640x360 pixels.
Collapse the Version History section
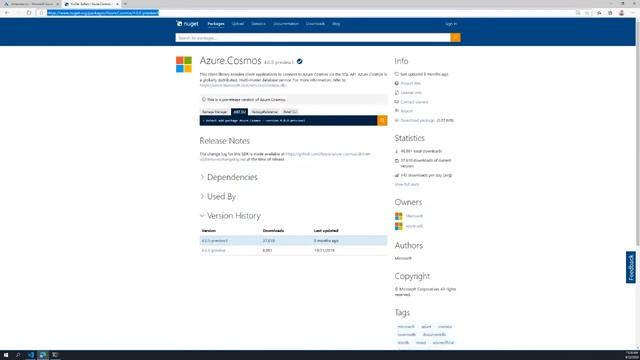pyautogui.click(x=231, y=216)
